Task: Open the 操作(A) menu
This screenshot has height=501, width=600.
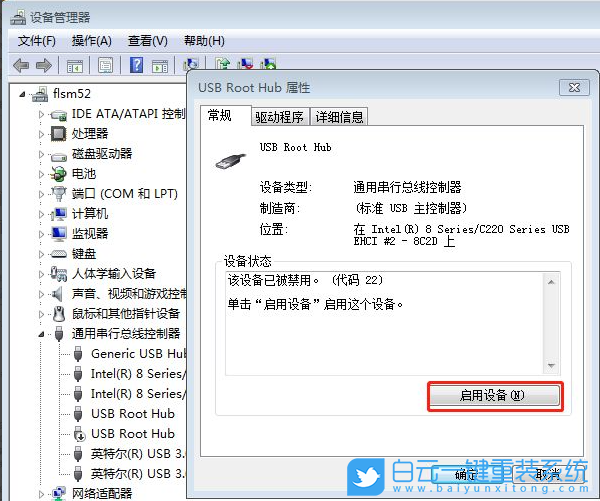Action: pyautogui.click(x=91, y=41)
